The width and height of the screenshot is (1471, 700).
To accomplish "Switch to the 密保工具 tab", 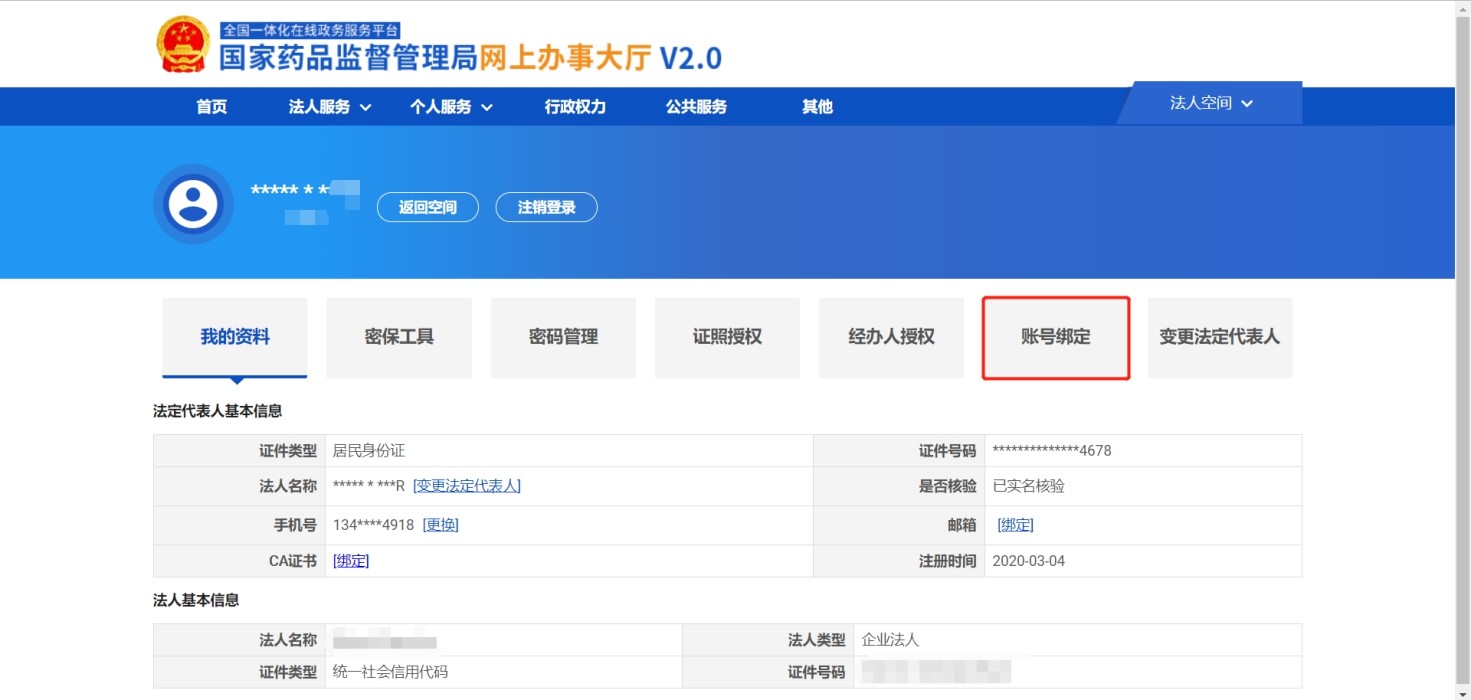I will click(398, 337).
